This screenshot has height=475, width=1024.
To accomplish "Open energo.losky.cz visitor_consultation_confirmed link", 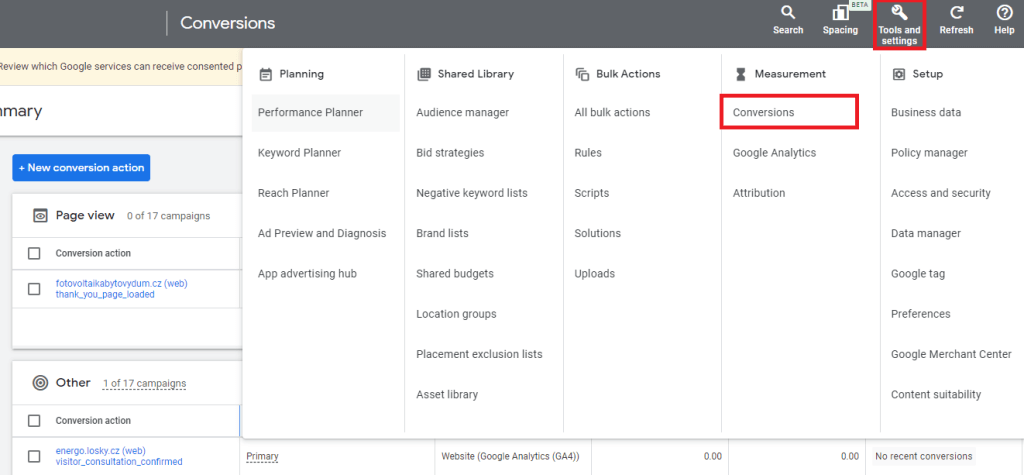I will click(119, 456).
